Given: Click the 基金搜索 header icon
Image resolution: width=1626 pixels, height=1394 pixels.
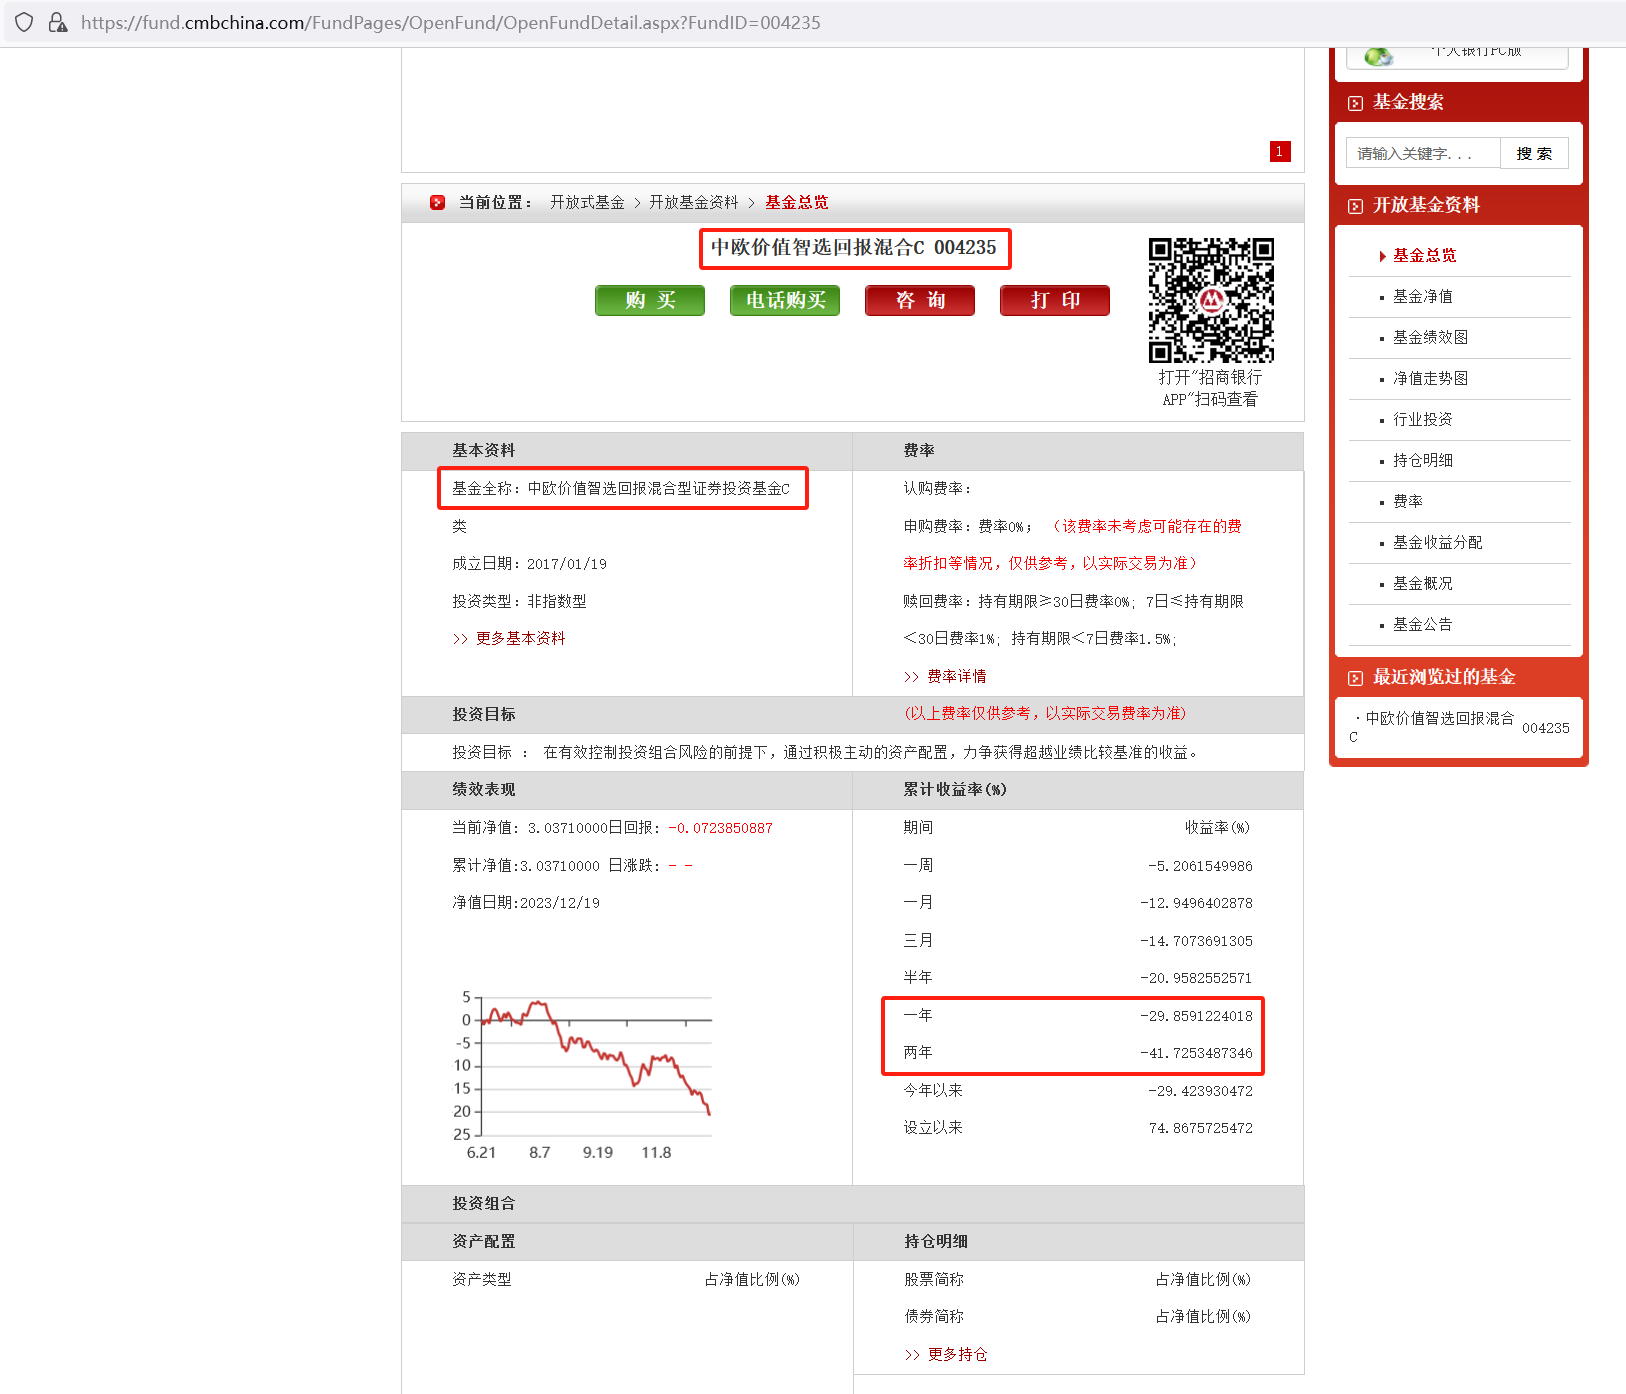Looking at the screenshot, I should [x=1355, y=103].
